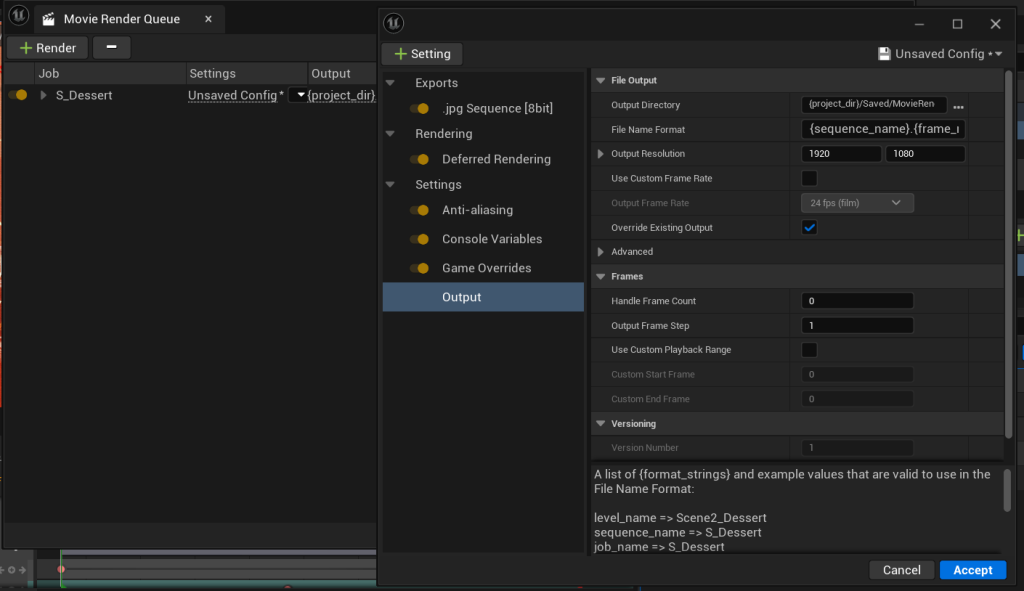Toggle the Deferred Rendering switch
1024x591 pixels.
tap(420, 159)
